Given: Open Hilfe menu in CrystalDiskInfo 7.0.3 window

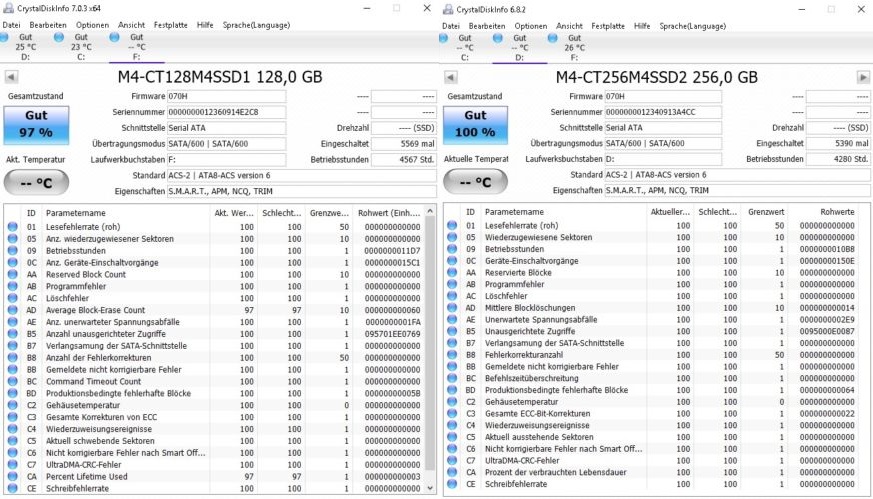Looking at the screenshot, I should 205,25.
